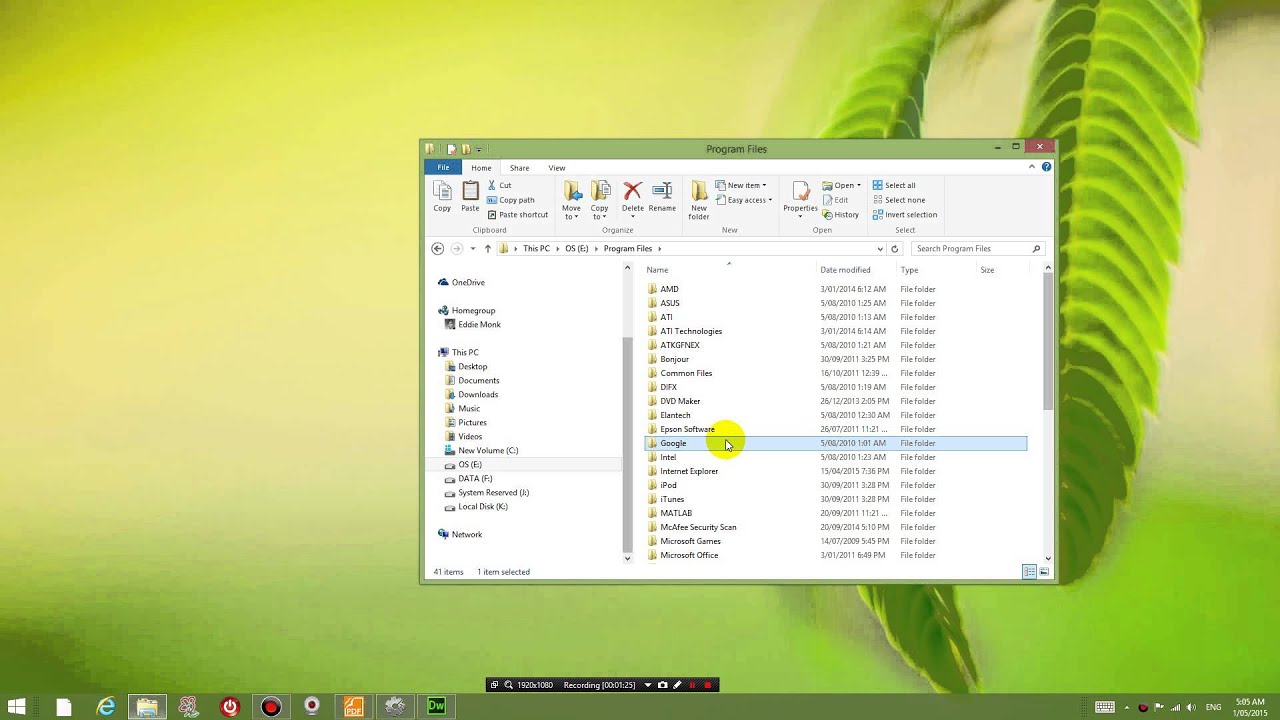Cut the selected item
This screenshot has height=720, width=1280.
coord(499,185)
